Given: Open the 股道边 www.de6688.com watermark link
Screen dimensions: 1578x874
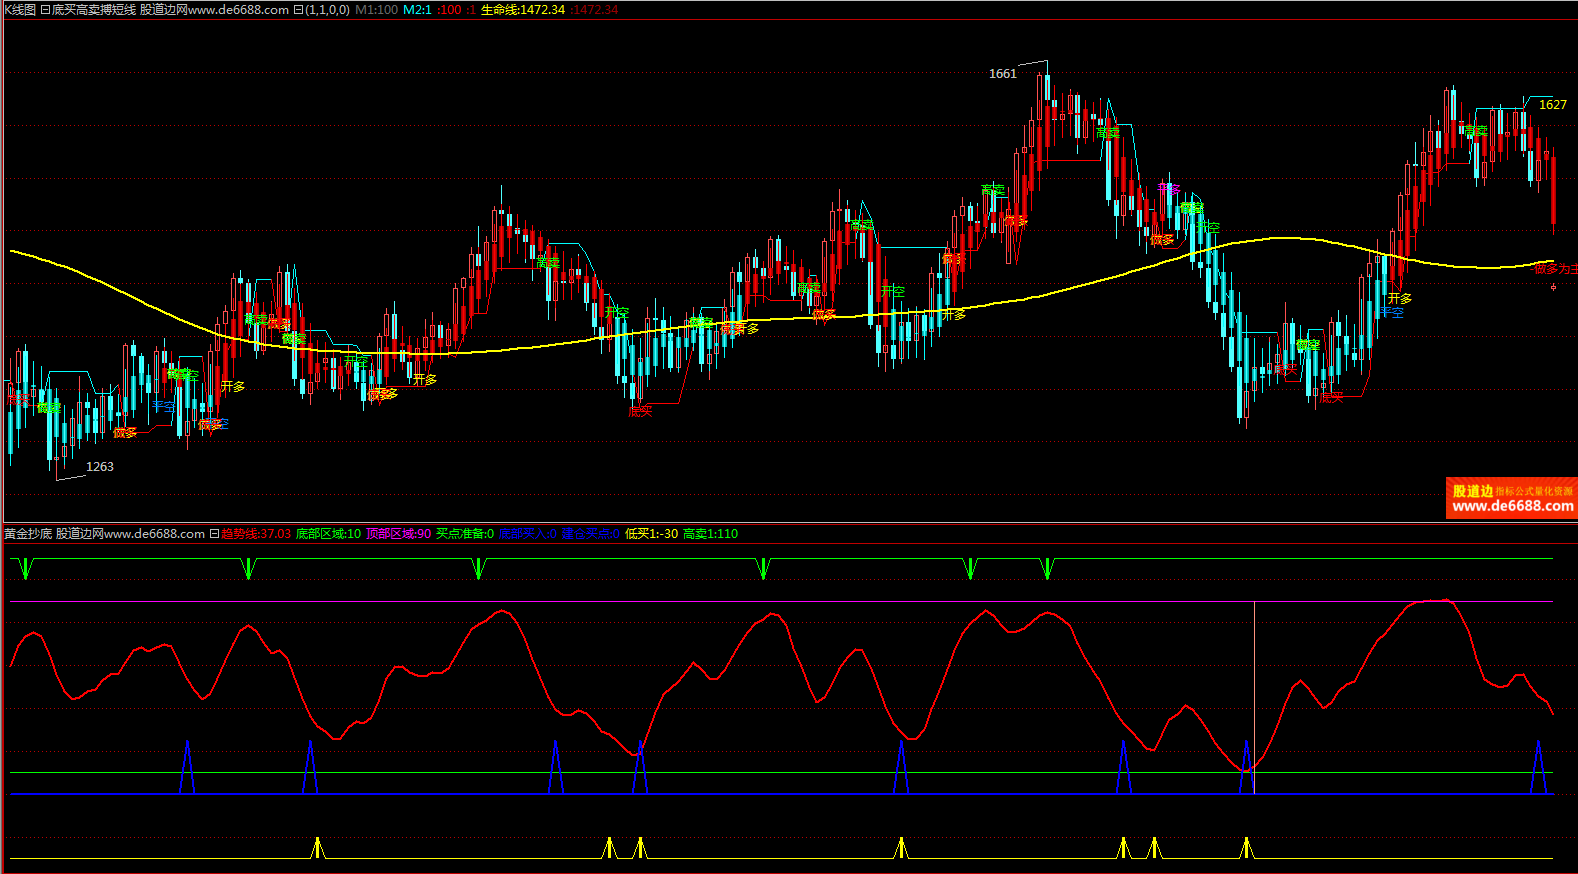Looking at the screenshot, I should [1511, 498].
